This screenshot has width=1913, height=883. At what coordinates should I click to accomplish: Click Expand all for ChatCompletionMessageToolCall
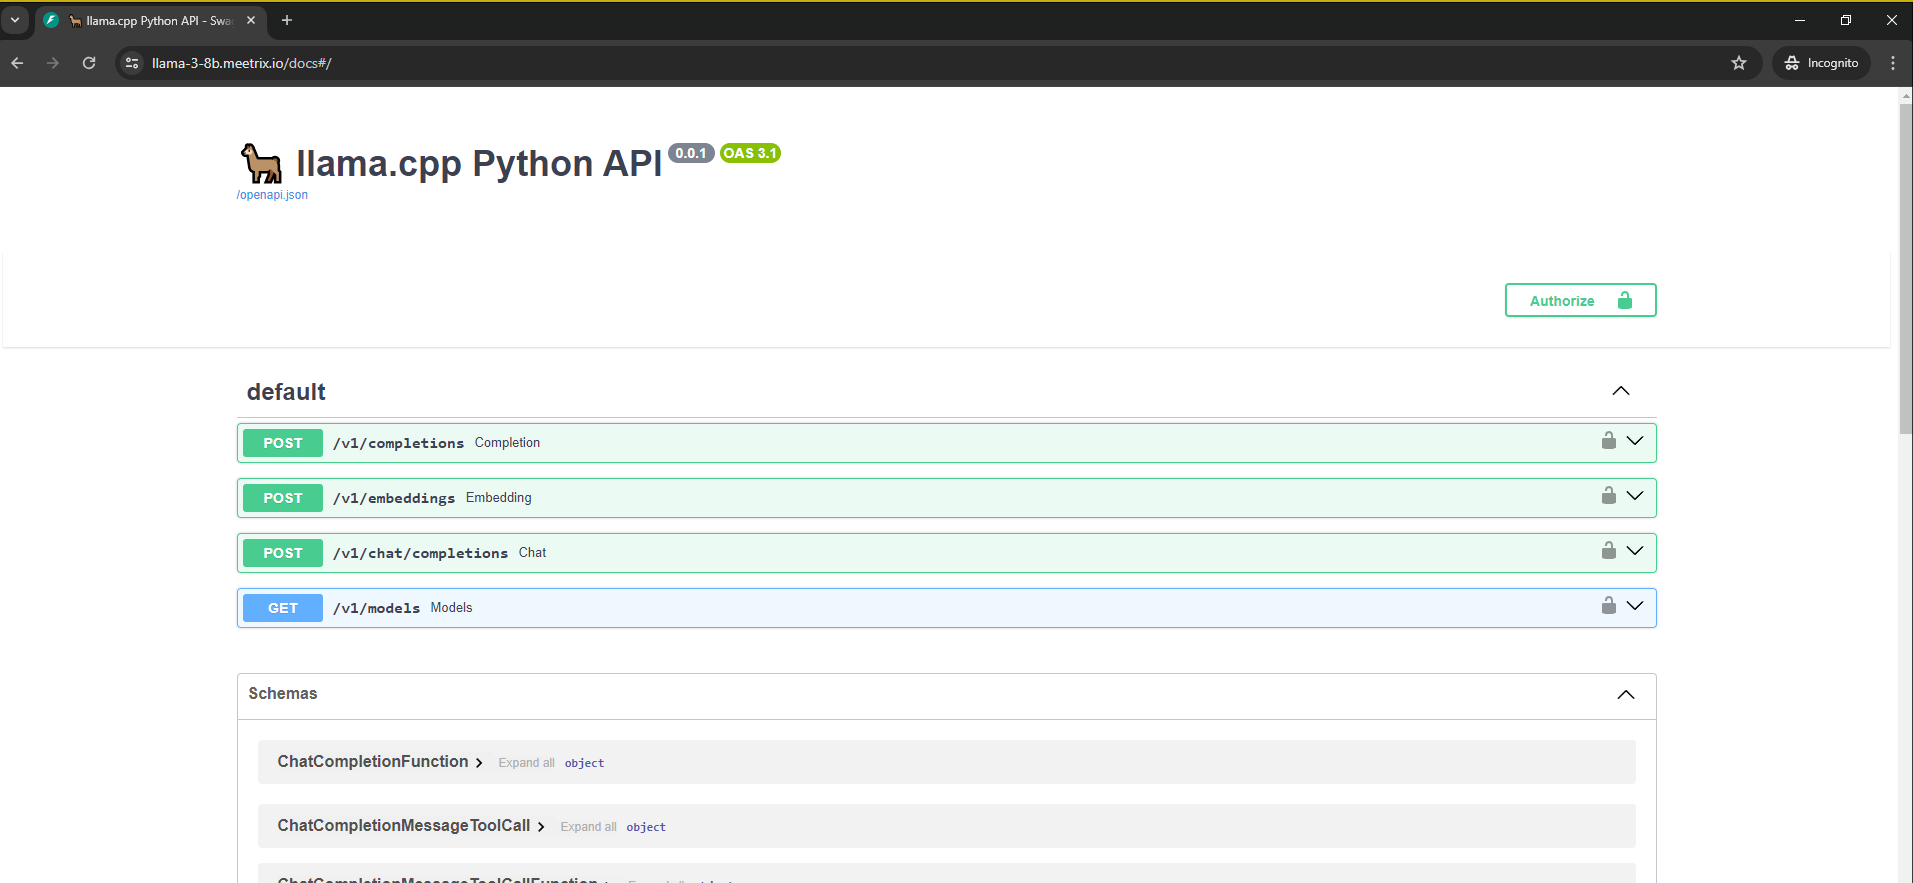point(588,827)
